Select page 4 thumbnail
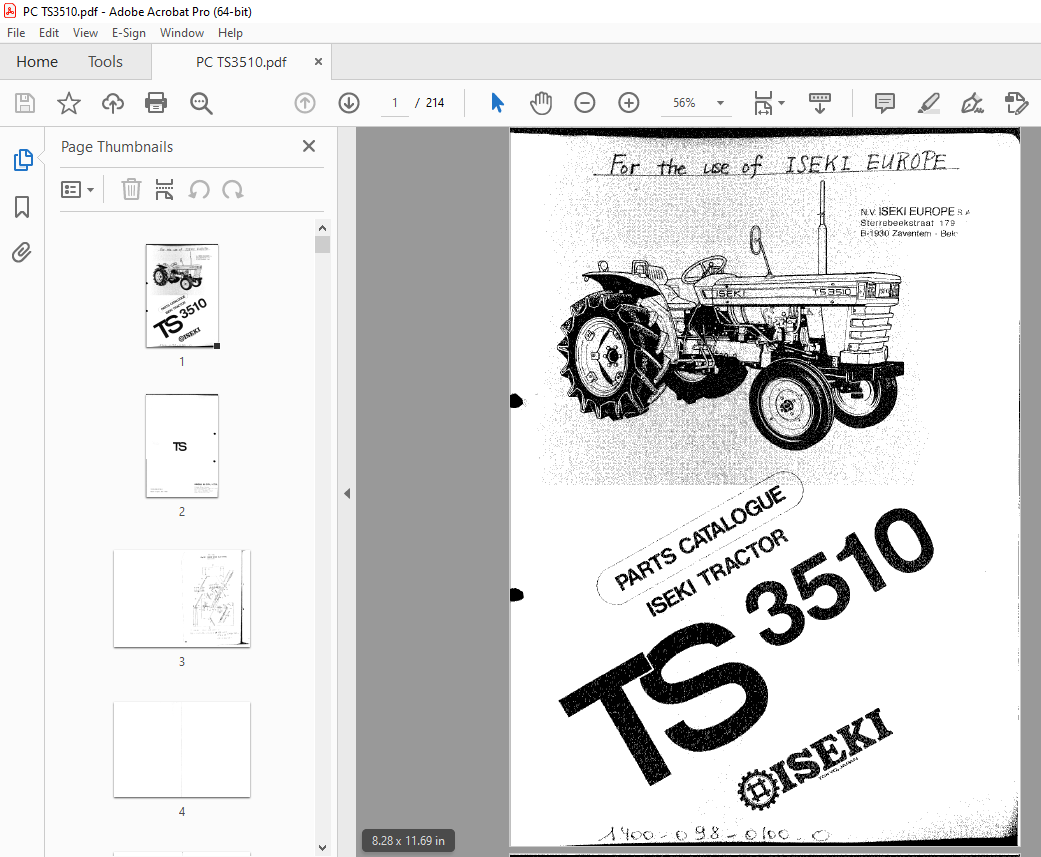The width and height of the screenshot is (1041, 857). click(182, 749)
